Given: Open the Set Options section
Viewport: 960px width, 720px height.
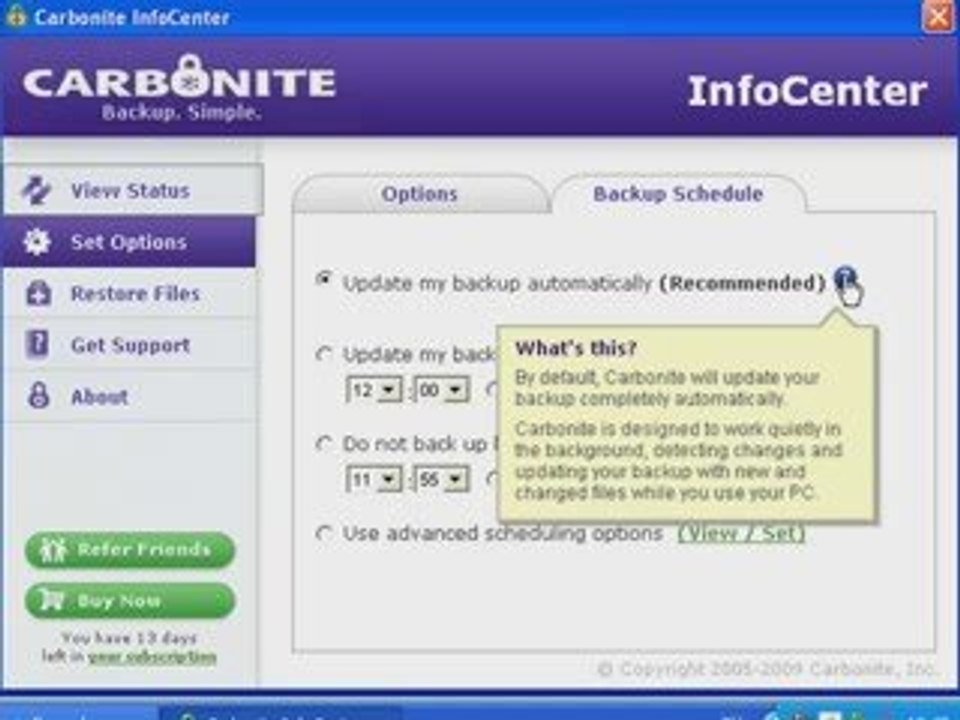Looking at the screenshot, I should [x=129, y=242].
